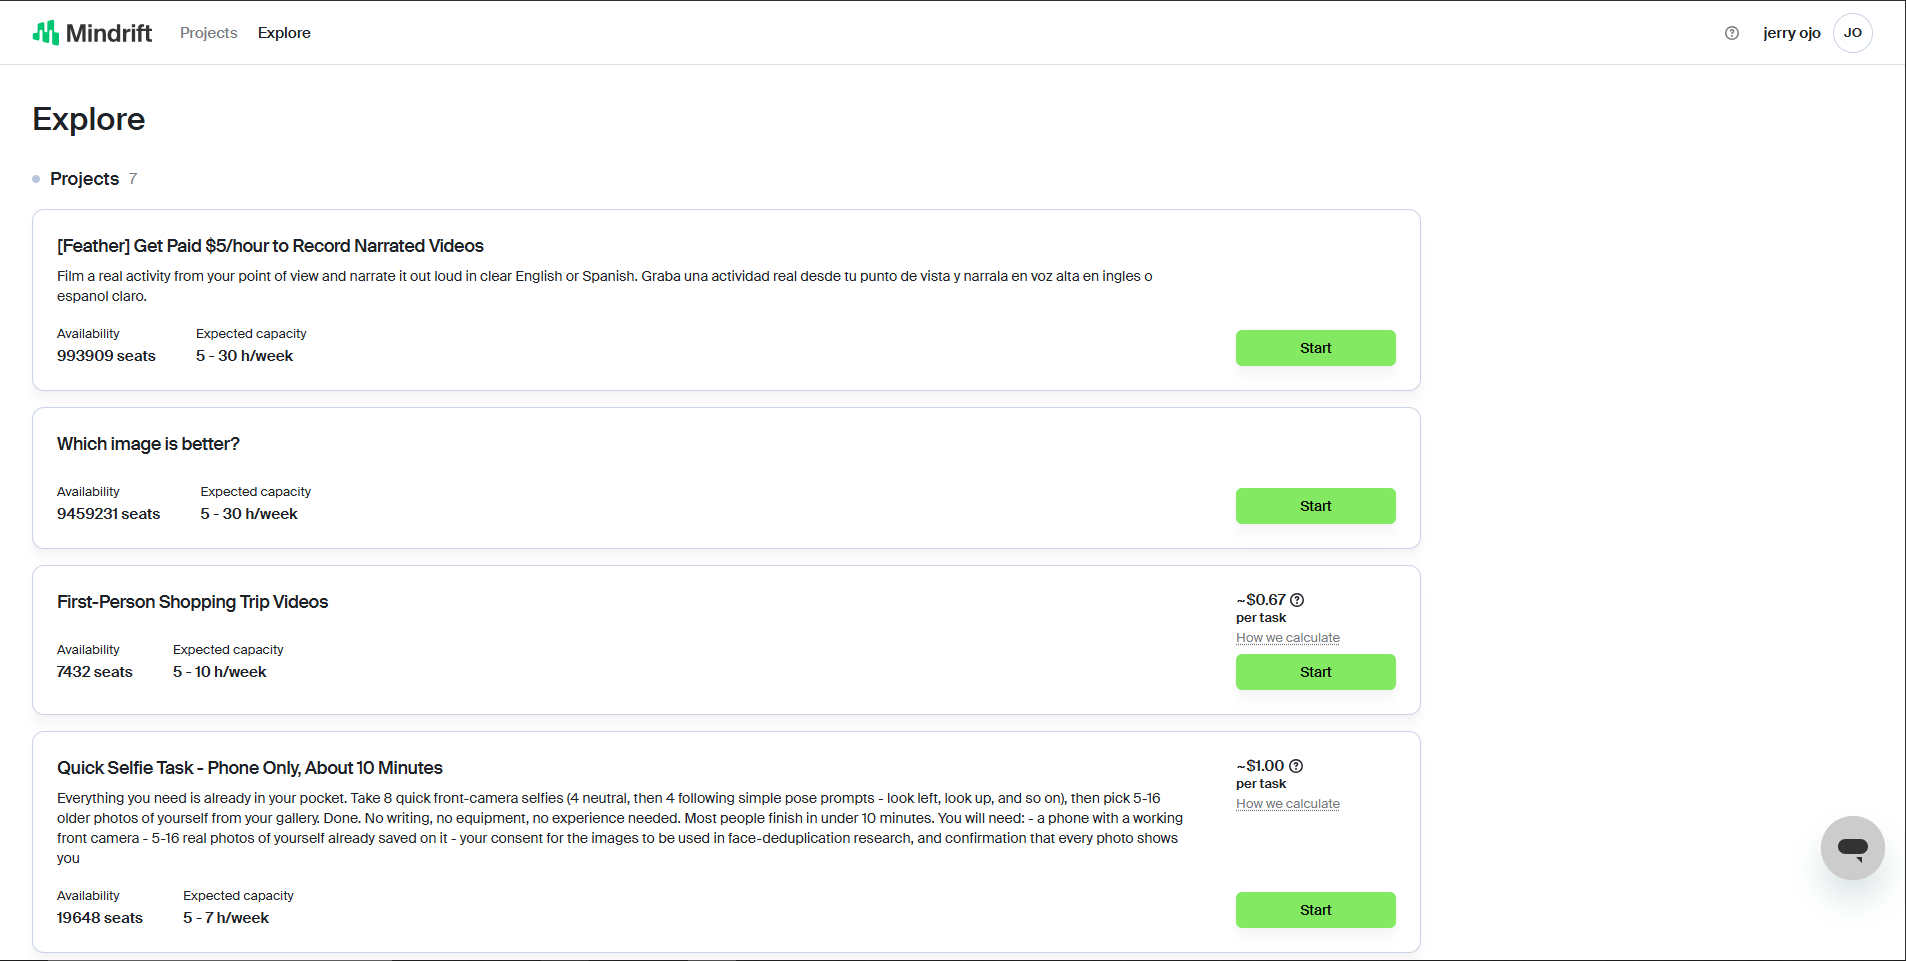The image size is (1906, 961).
Task: Open the Feather Get Paid $5/hour project title
Action: [270, 246]
